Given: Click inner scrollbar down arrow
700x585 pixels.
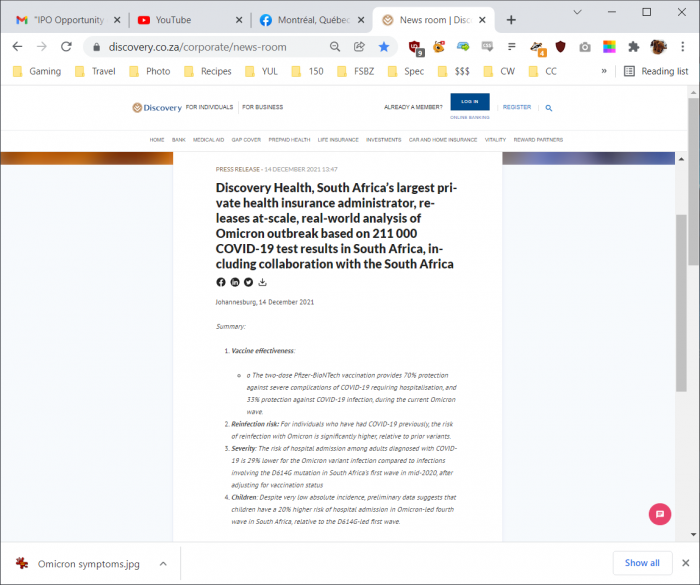Looking at the screenshot, I should 693,535.
